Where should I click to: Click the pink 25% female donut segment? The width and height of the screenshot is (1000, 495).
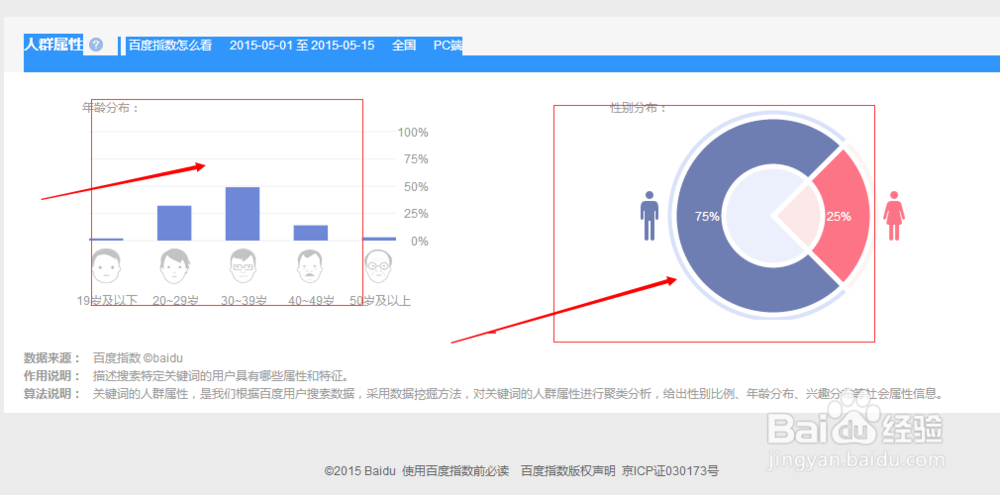[x=845, y=216]
